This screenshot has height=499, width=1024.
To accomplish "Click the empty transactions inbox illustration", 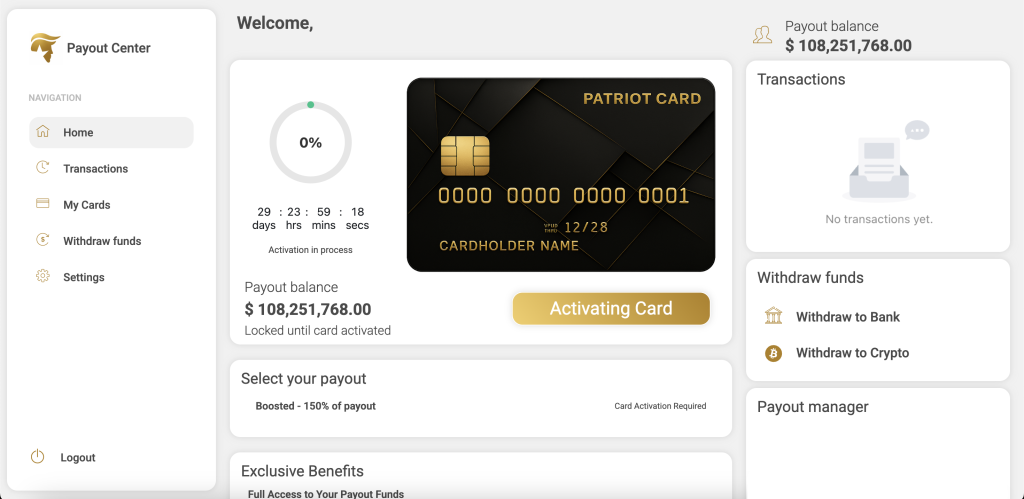I will click(879, 165).
